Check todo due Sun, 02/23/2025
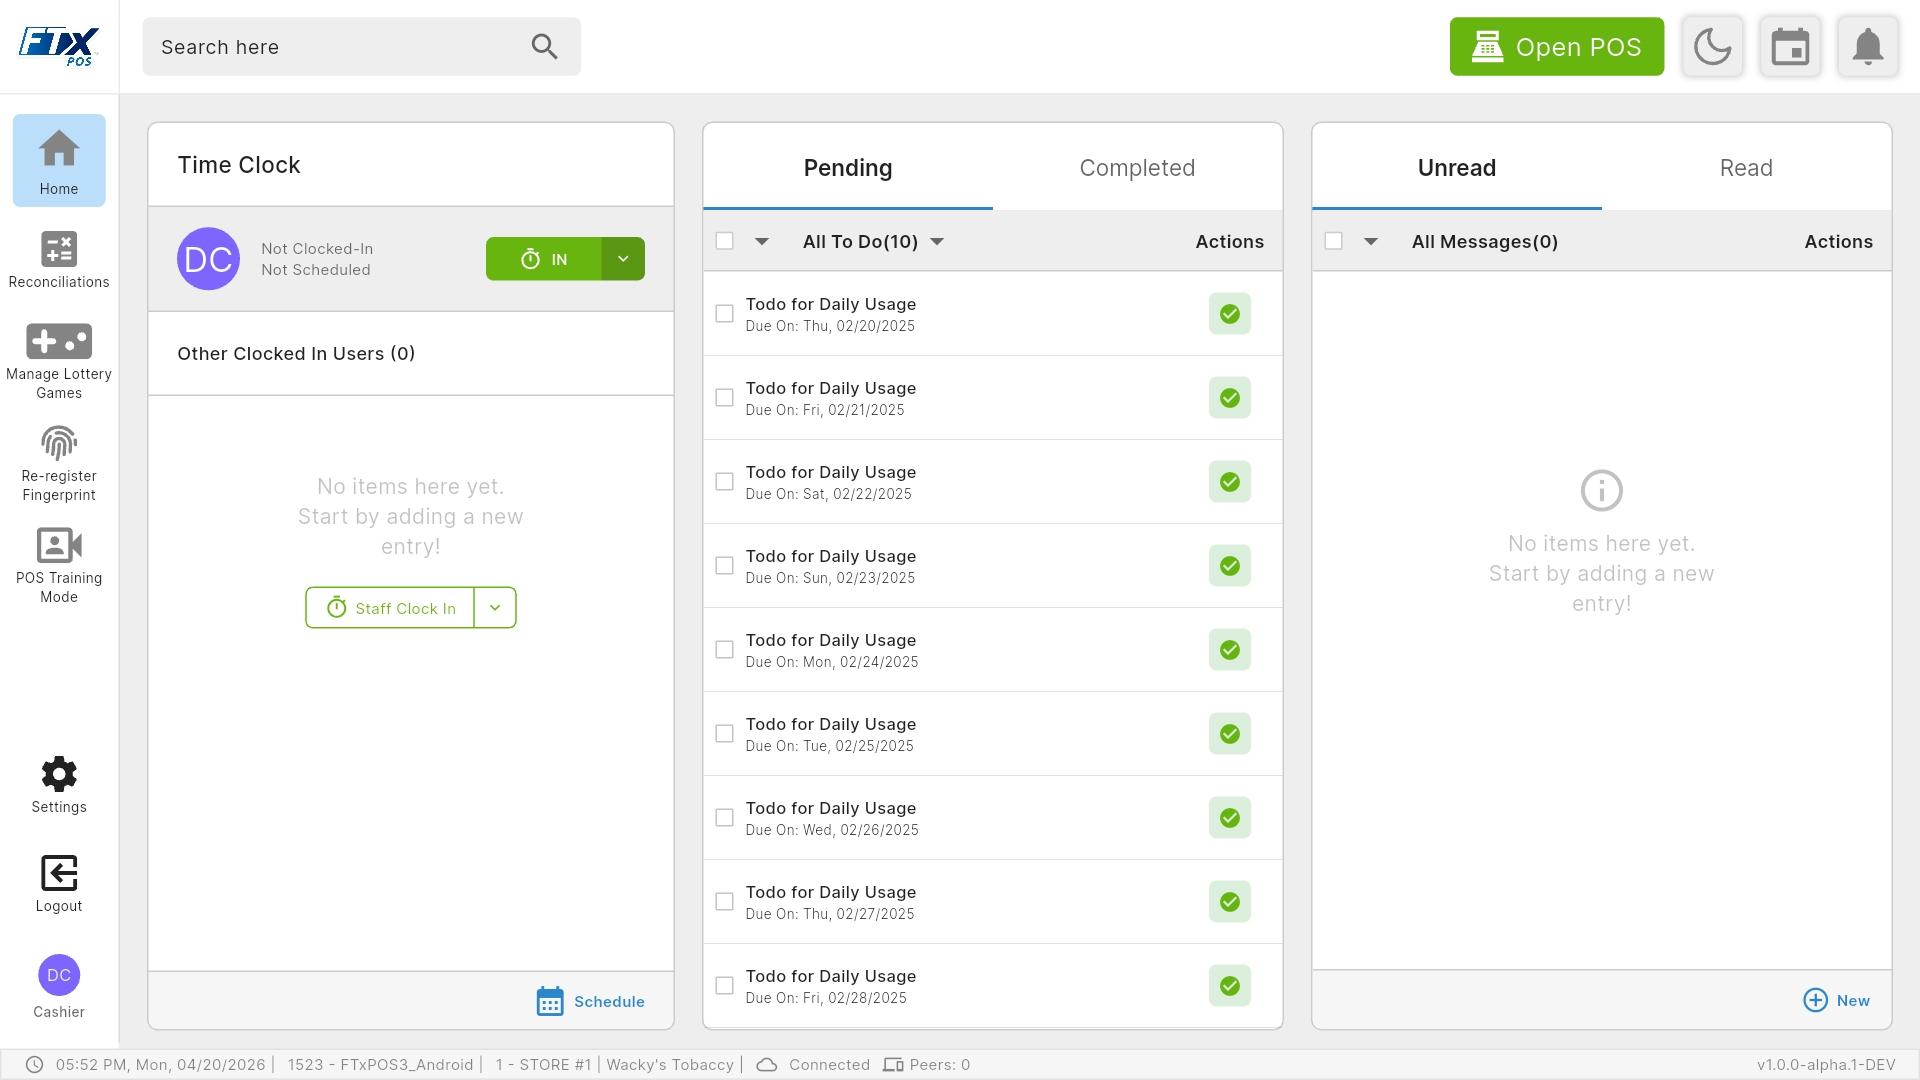 [x=725, y=566]
